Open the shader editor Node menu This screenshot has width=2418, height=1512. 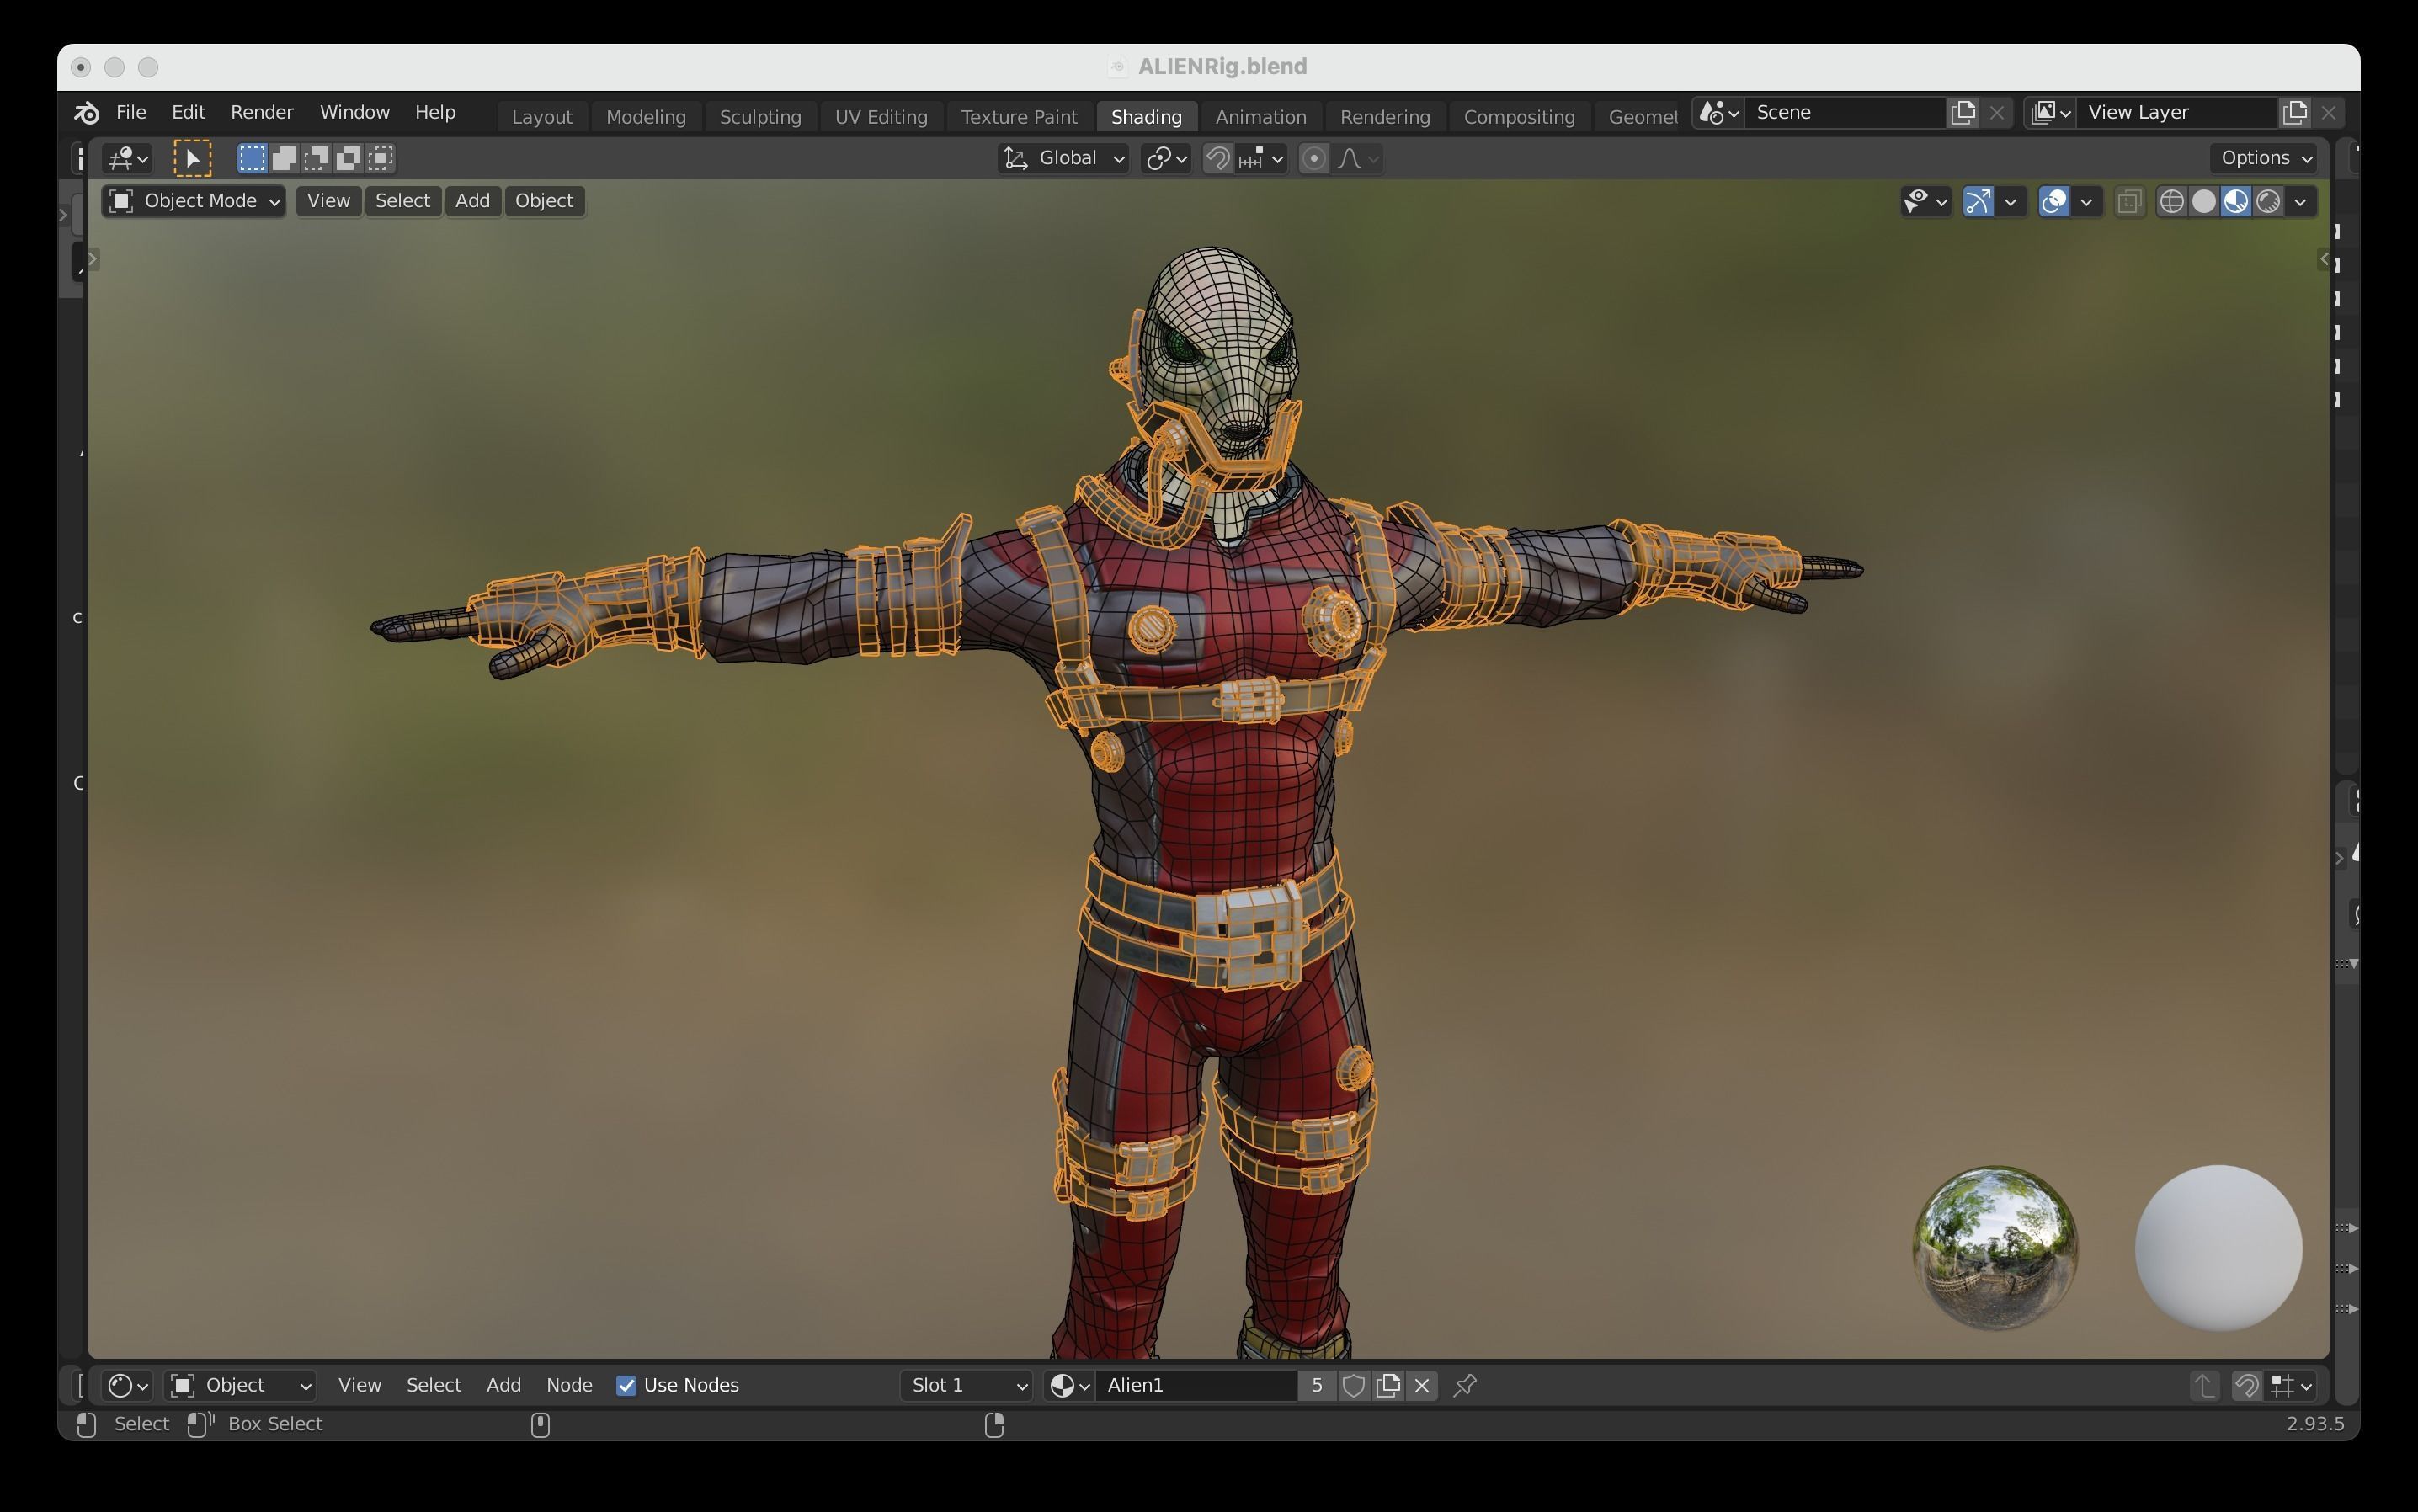[569, 1385]
